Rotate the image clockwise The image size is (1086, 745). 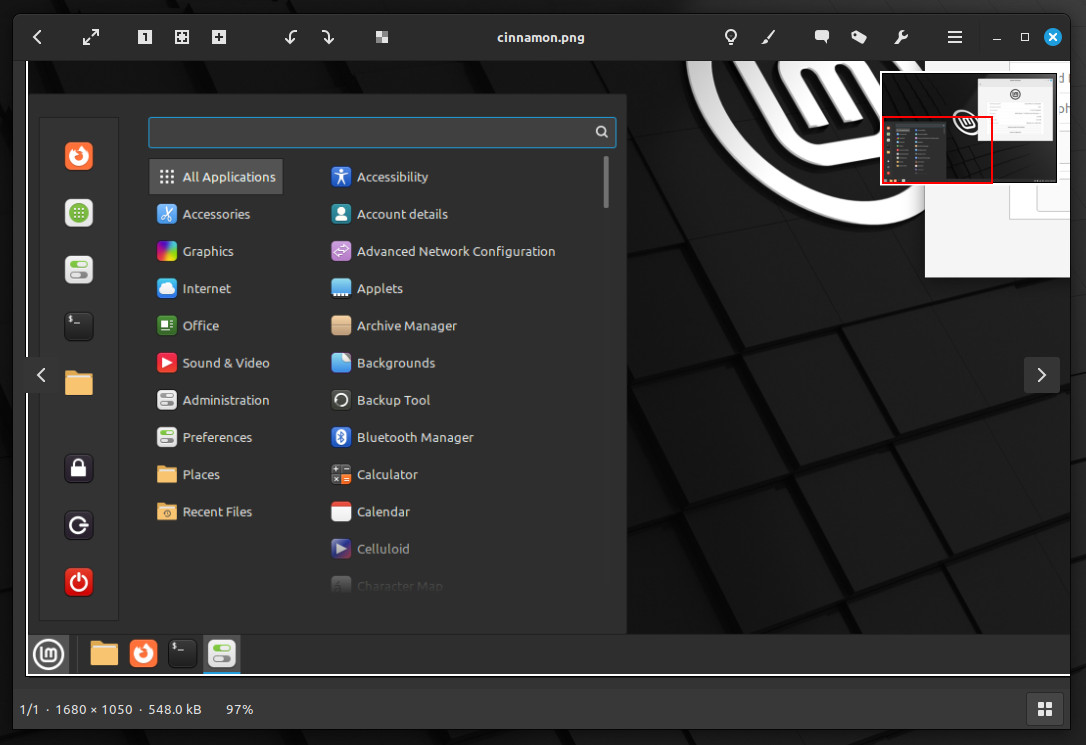pyautogui.click(x=328, y=37)
